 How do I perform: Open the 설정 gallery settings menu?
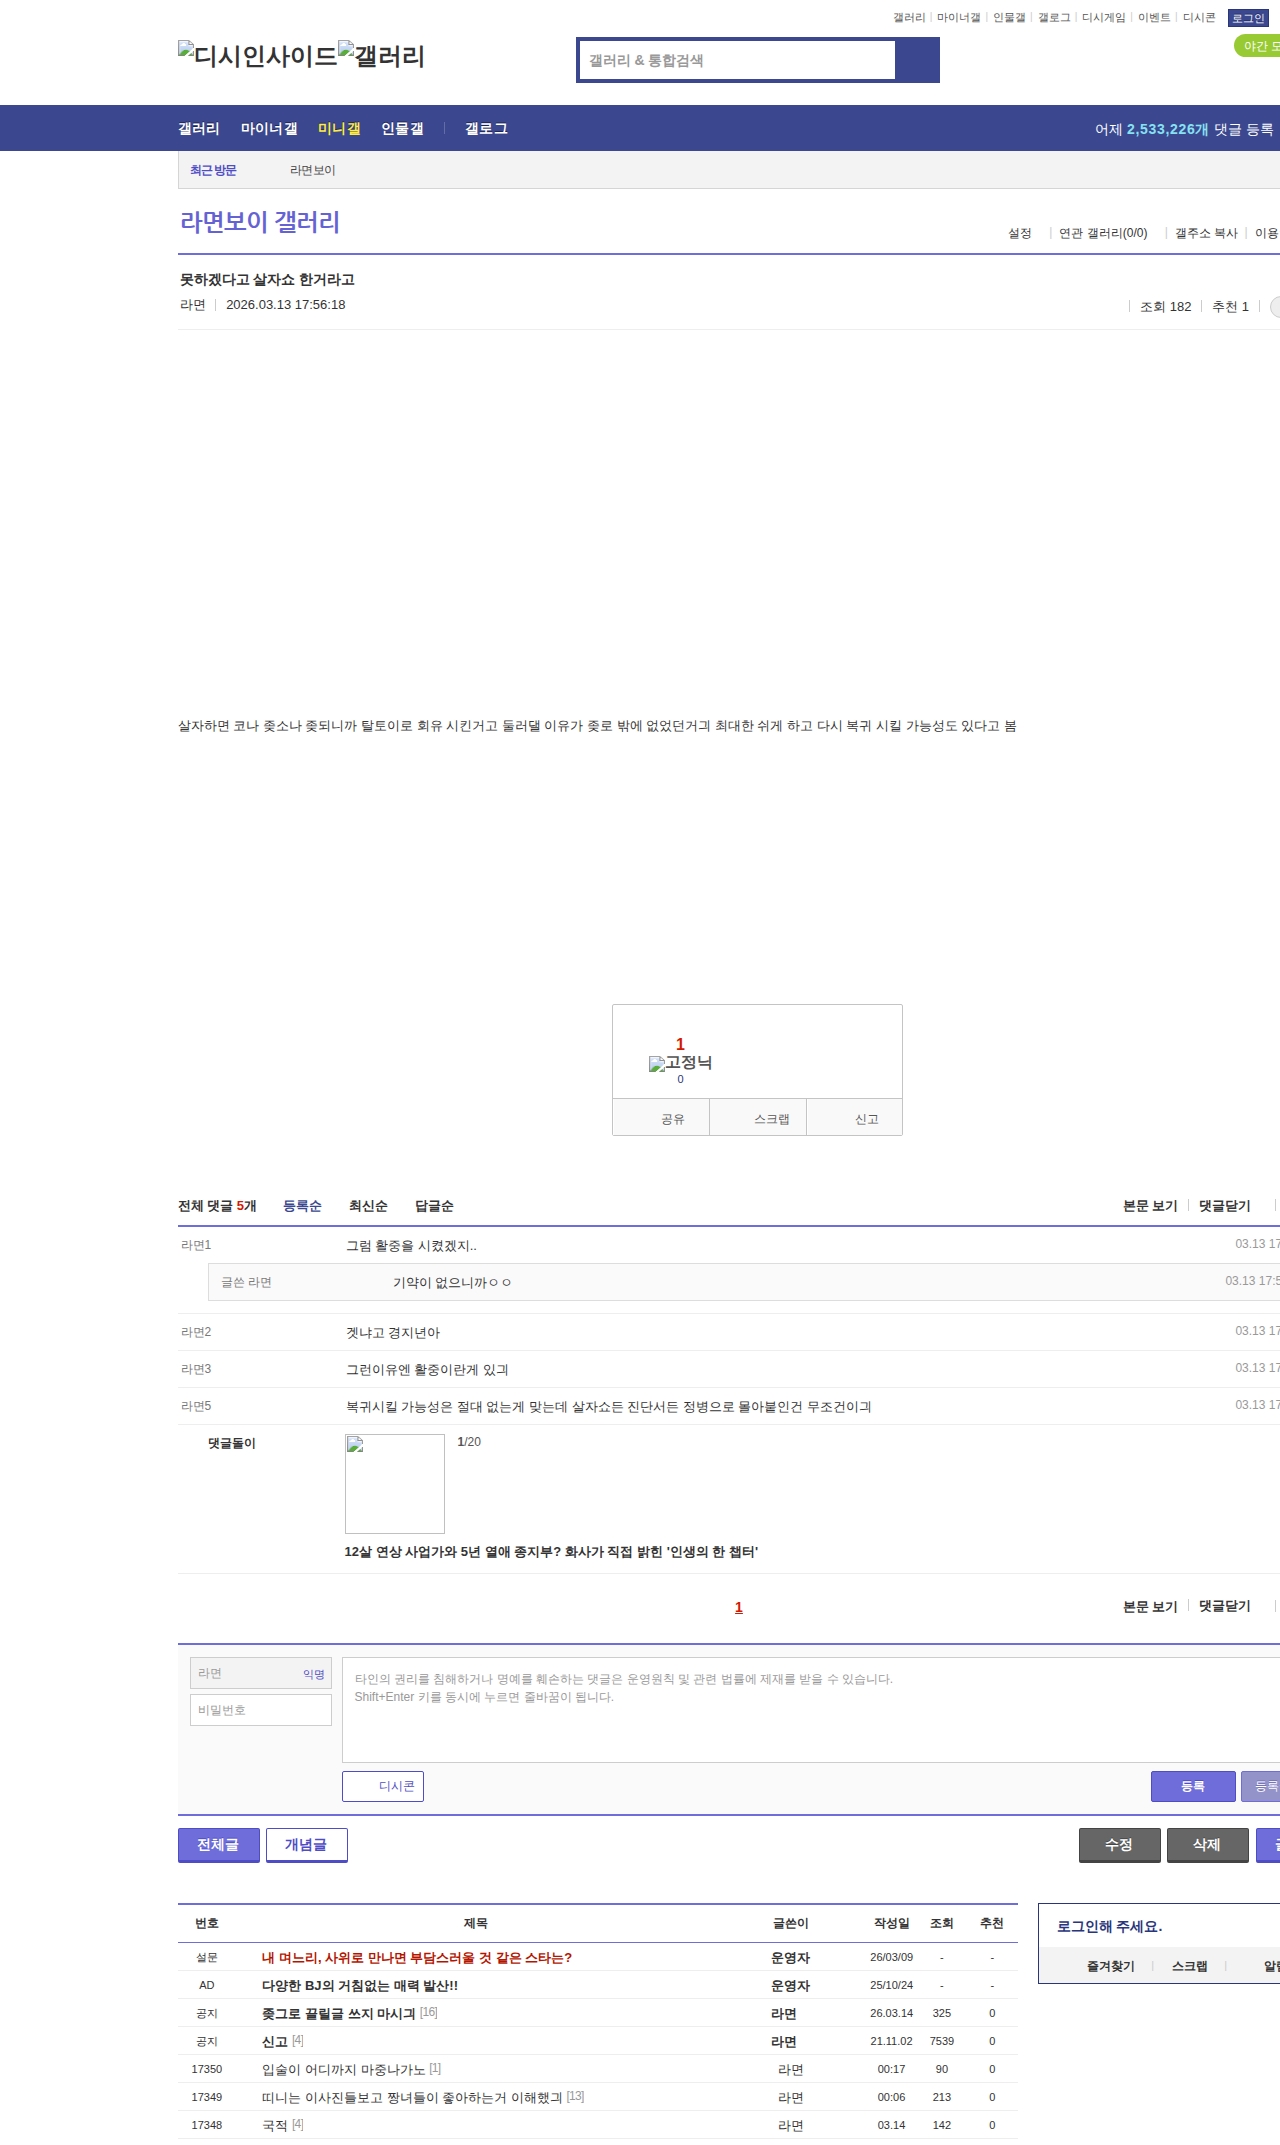[1019, 233]
